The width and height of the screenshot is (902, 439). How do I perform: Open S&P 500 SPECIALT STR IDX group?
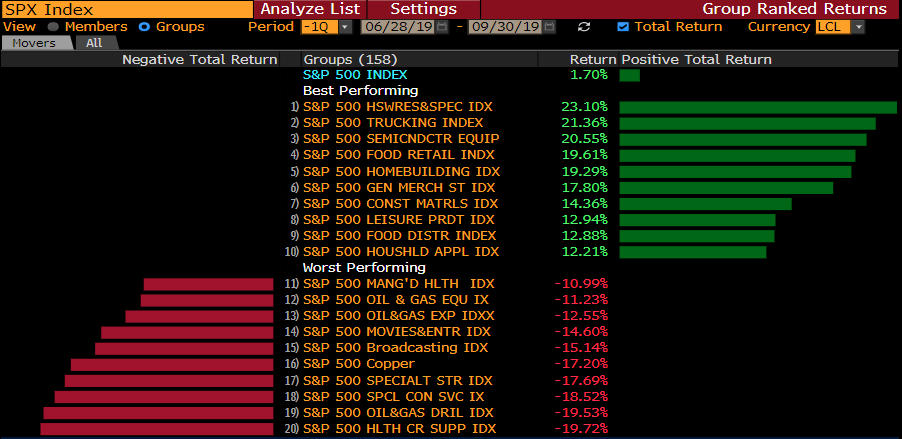398,381
